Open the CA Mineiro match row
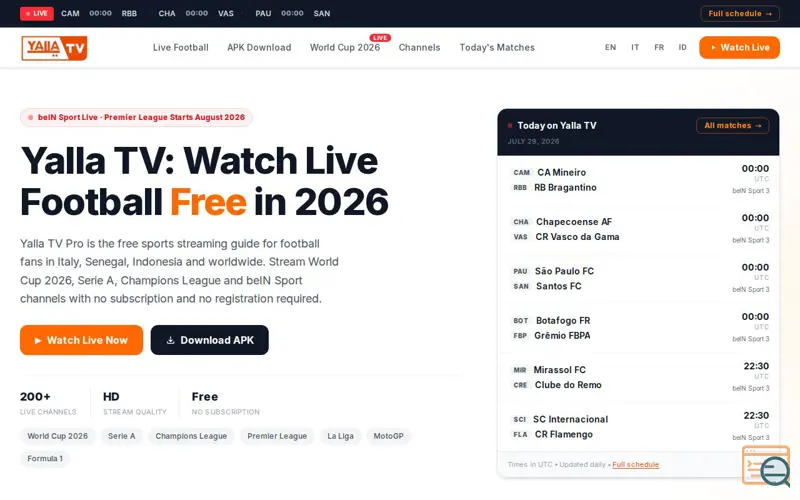This screenshot has width=800, height=500. click(x=638, y=180)
